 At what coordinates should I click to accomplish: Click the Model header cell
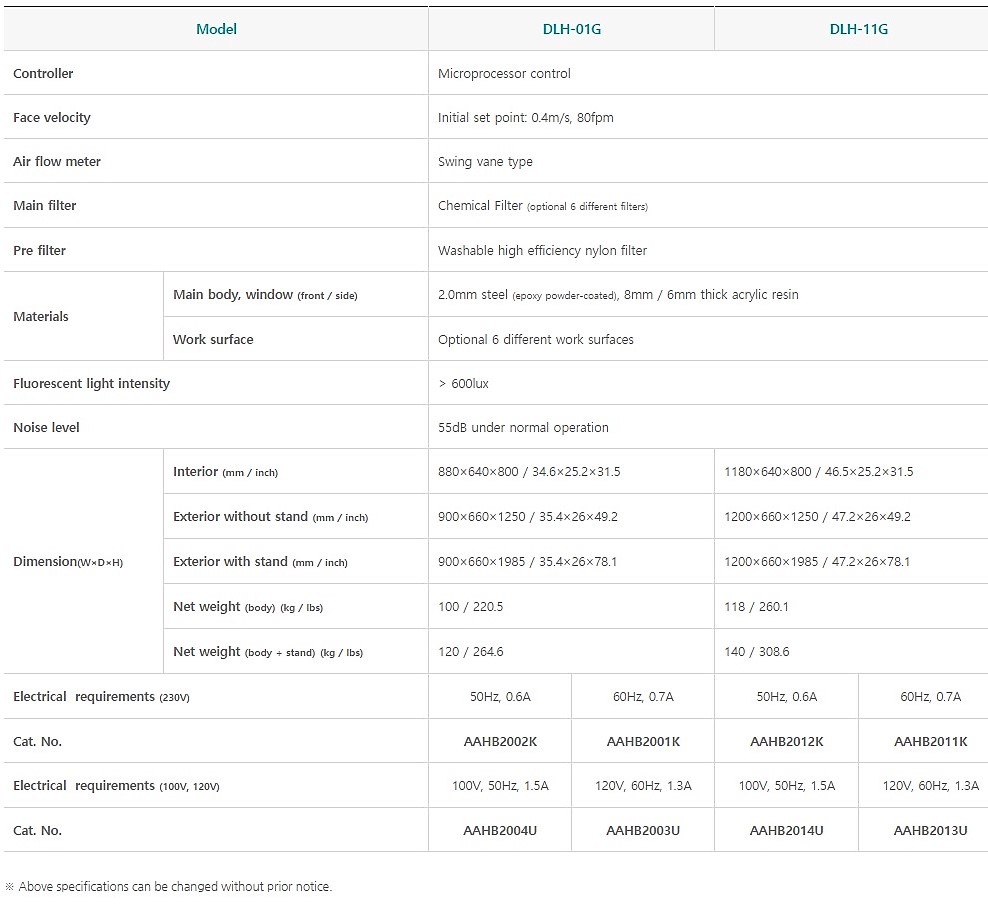tap(216, 29)
